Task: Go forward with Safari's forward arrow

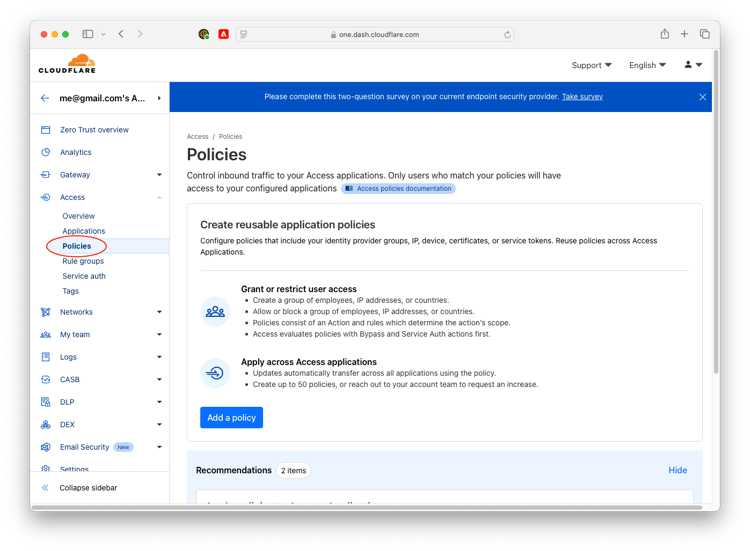Action: pos(140,34)
